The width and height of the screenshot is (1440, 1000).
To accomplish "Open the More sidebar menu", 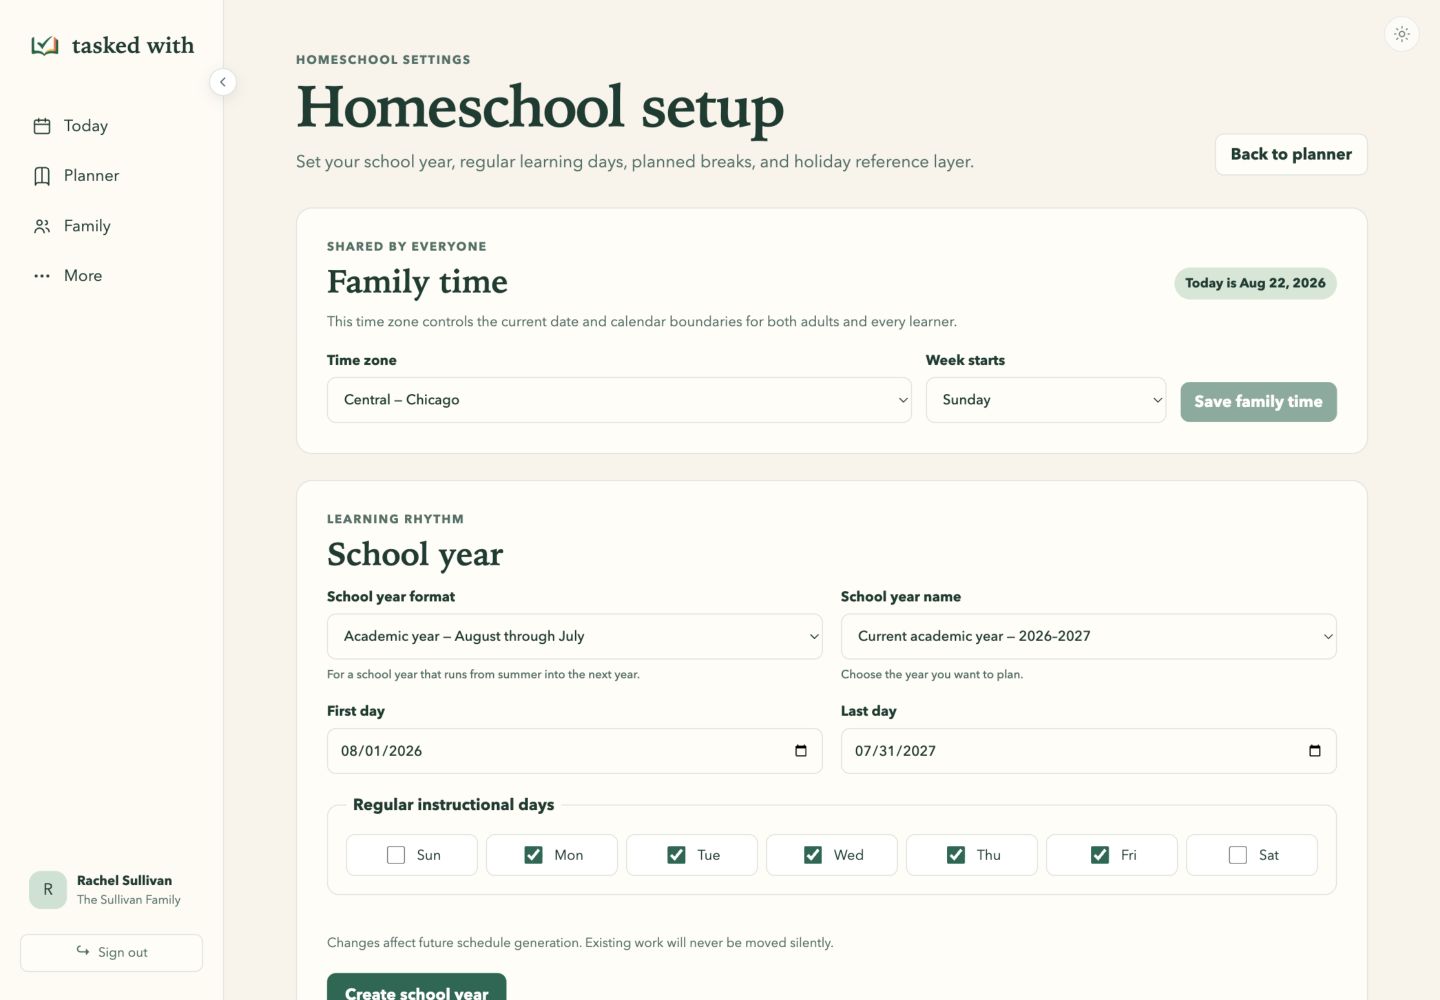I will [112, 276].
